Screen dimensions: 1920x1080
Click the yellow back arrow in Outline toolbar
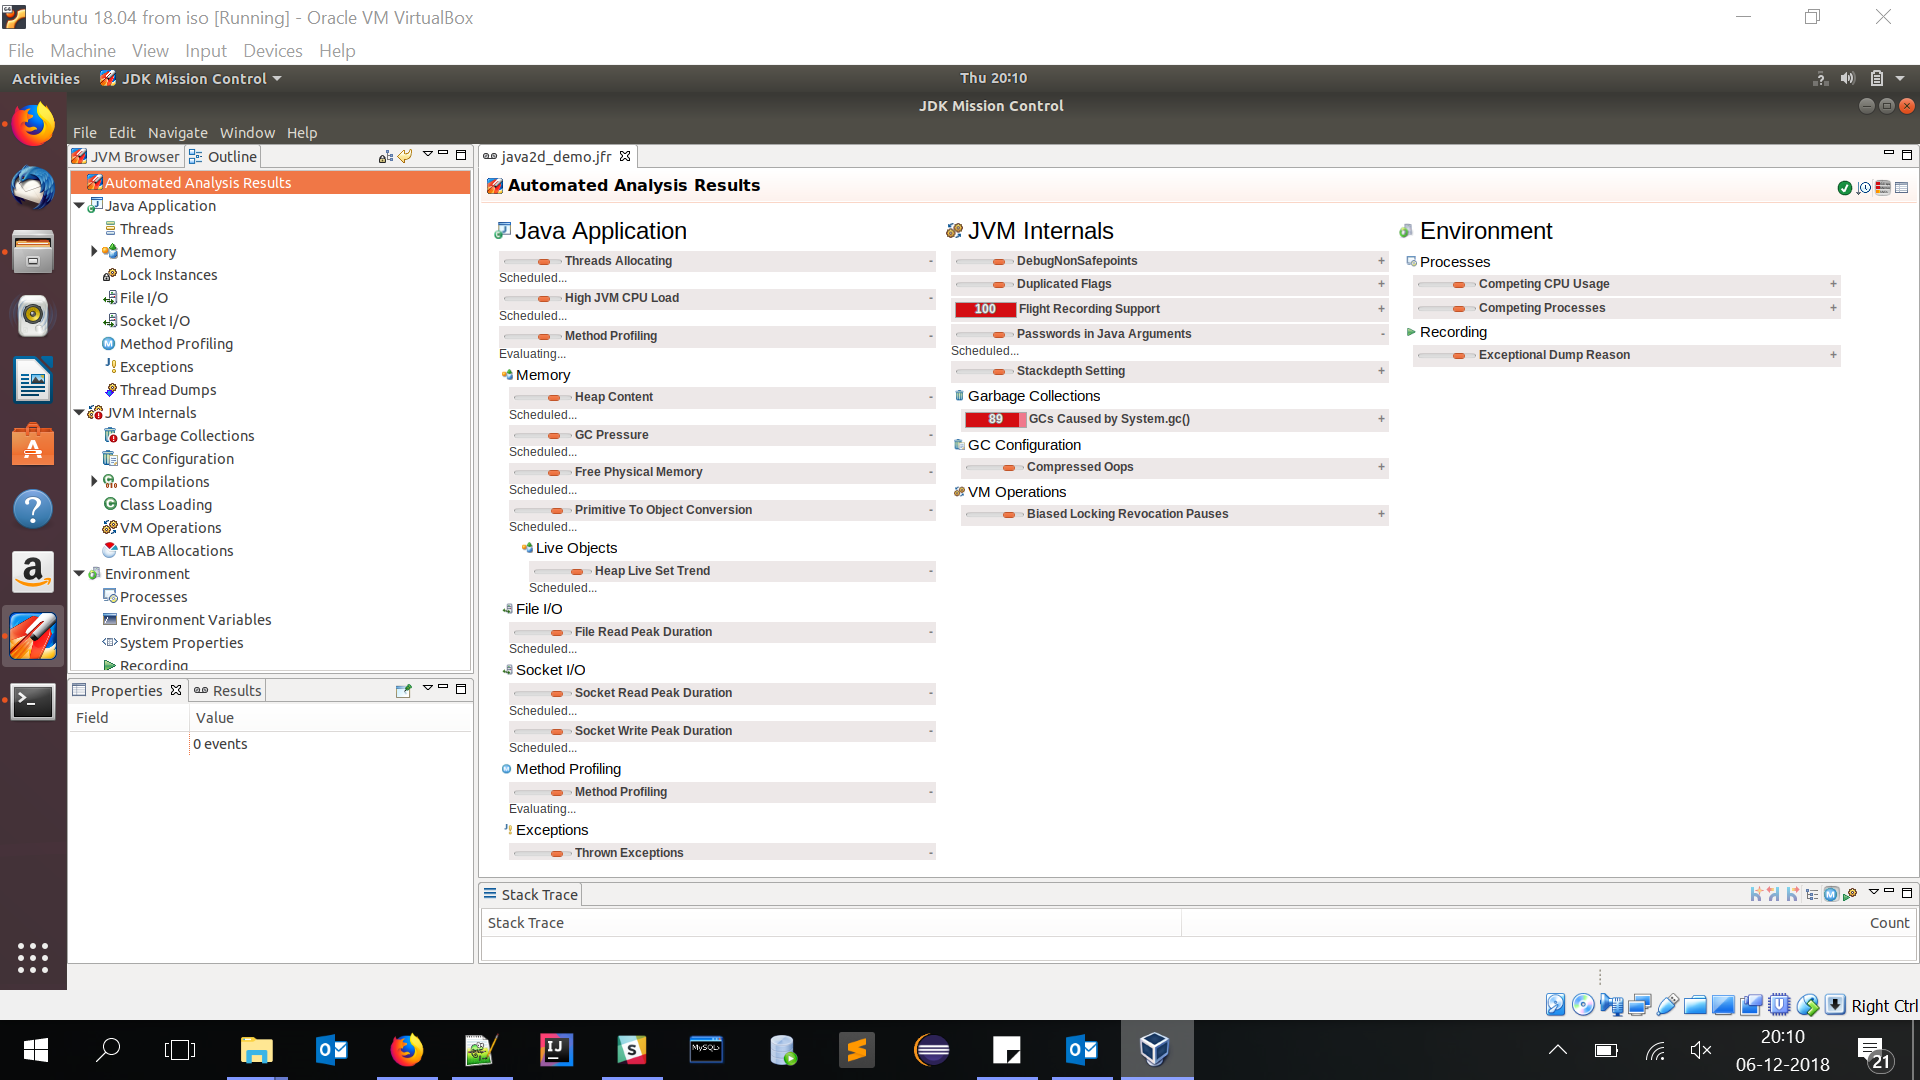point(405,156)
